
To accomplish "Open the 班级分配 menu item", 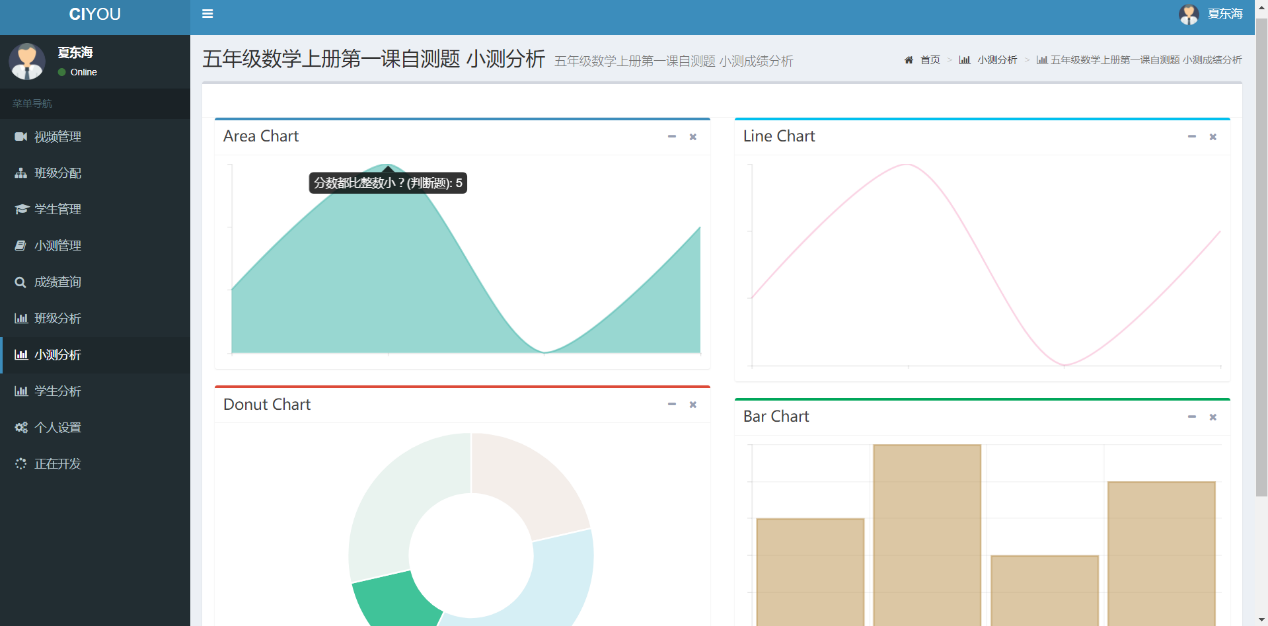I will pos(95,173).
